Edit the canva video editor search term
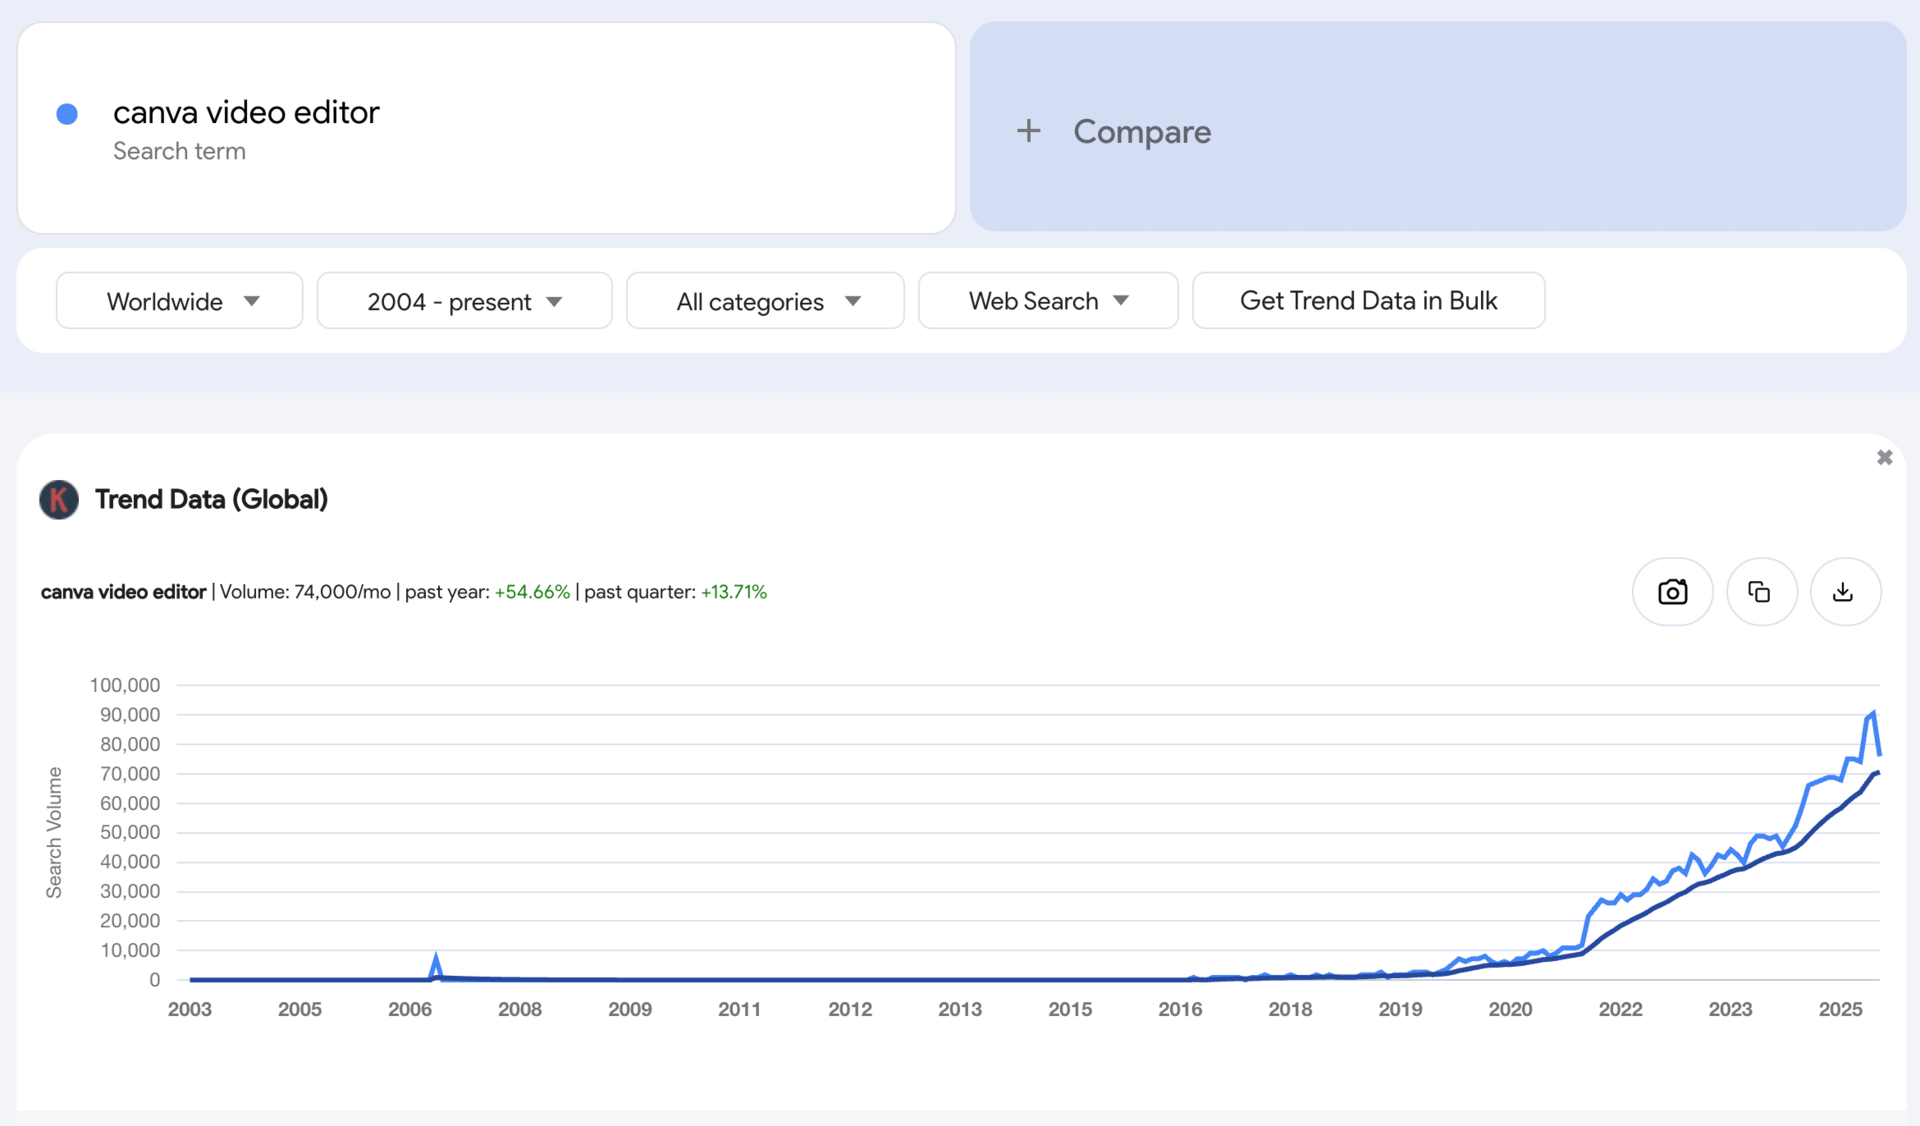1920x1126 pixels. [x=246, y=112]
